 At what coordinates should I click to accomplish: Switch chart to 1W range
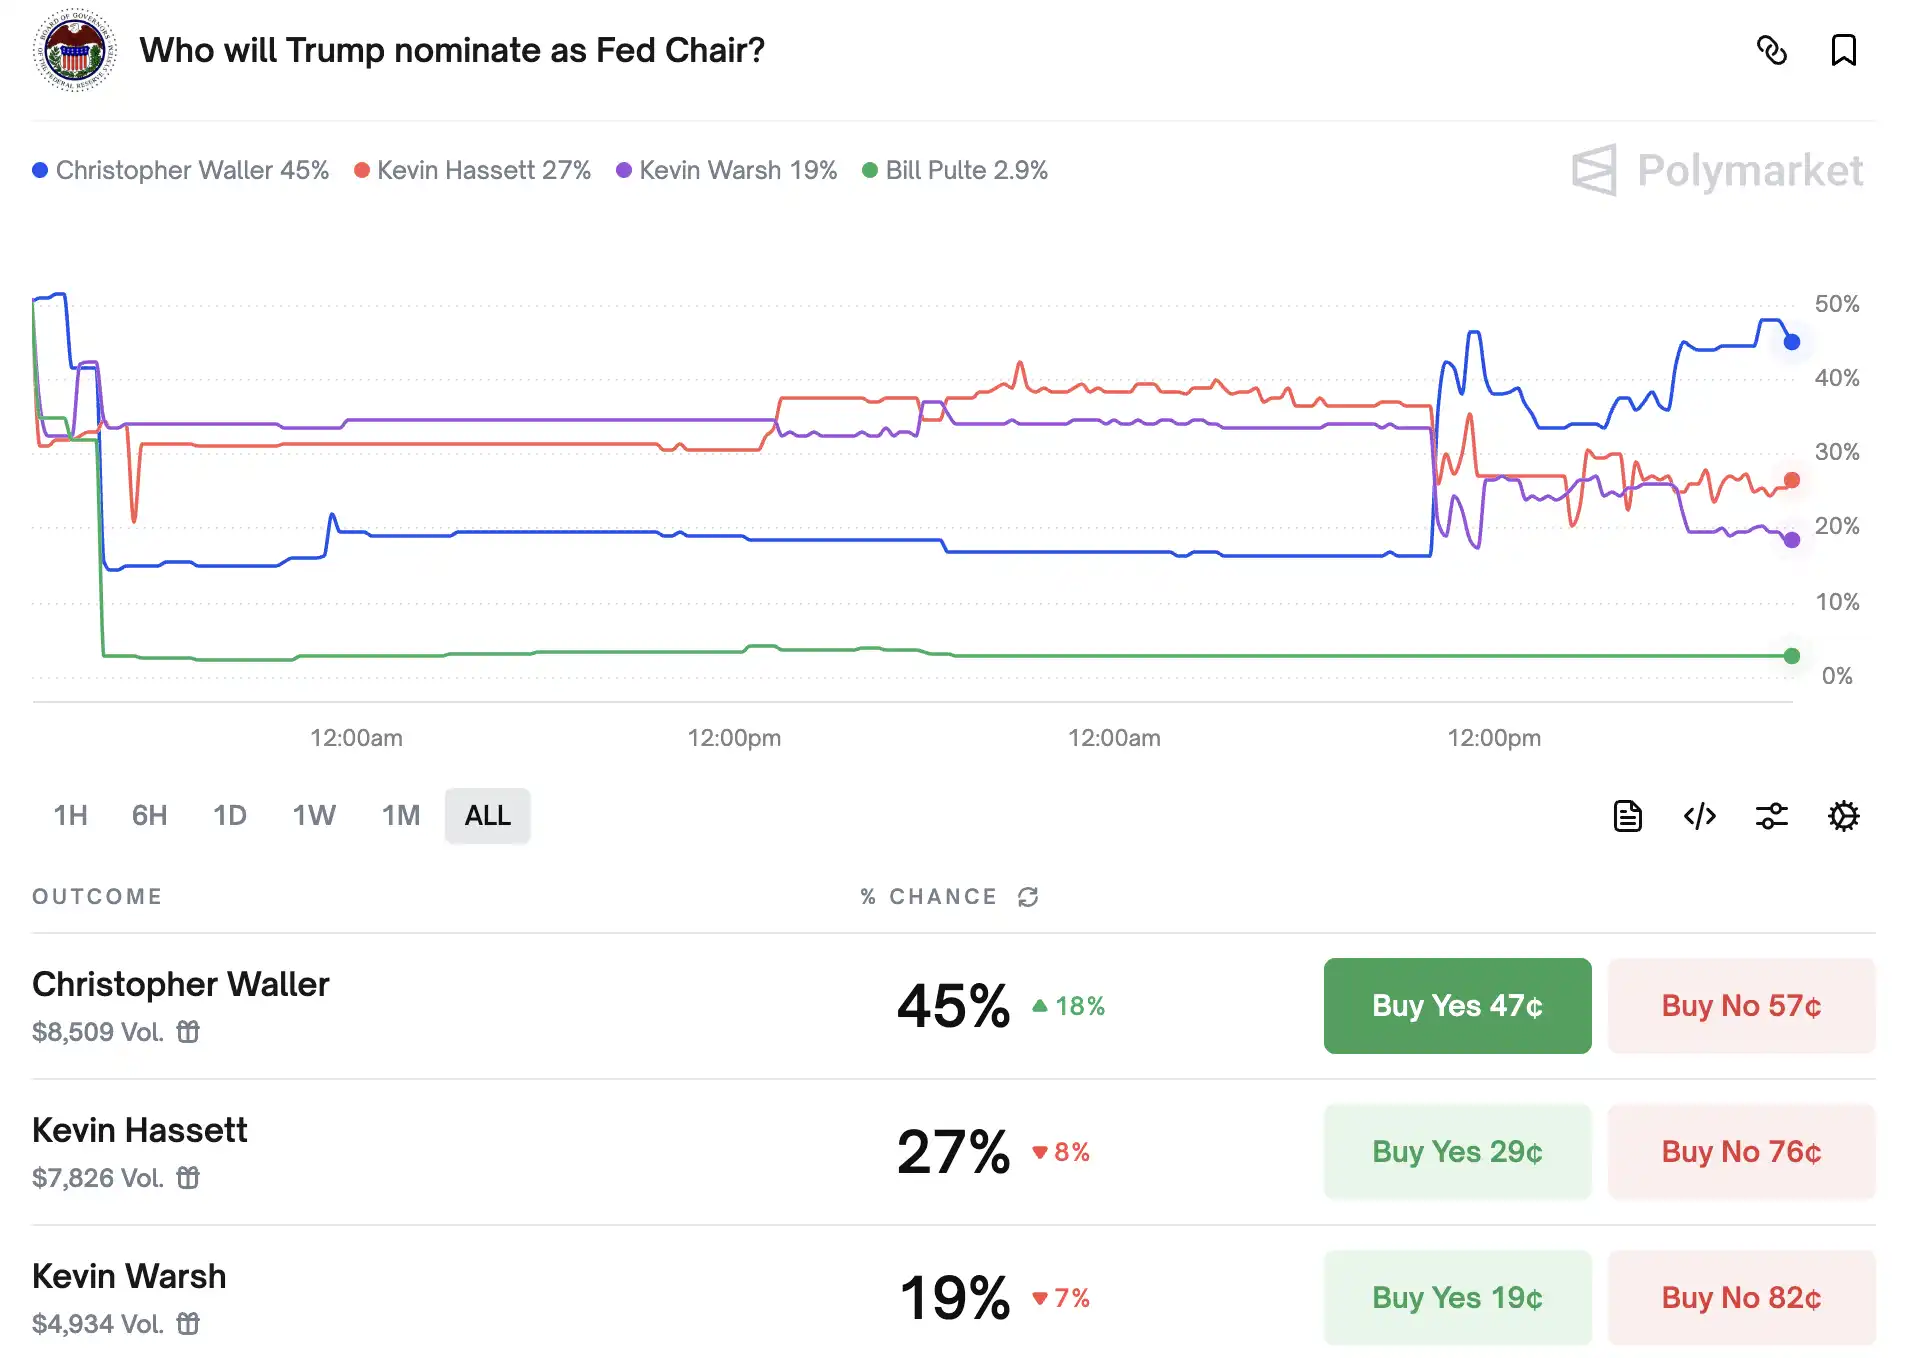tap(314, 816)
